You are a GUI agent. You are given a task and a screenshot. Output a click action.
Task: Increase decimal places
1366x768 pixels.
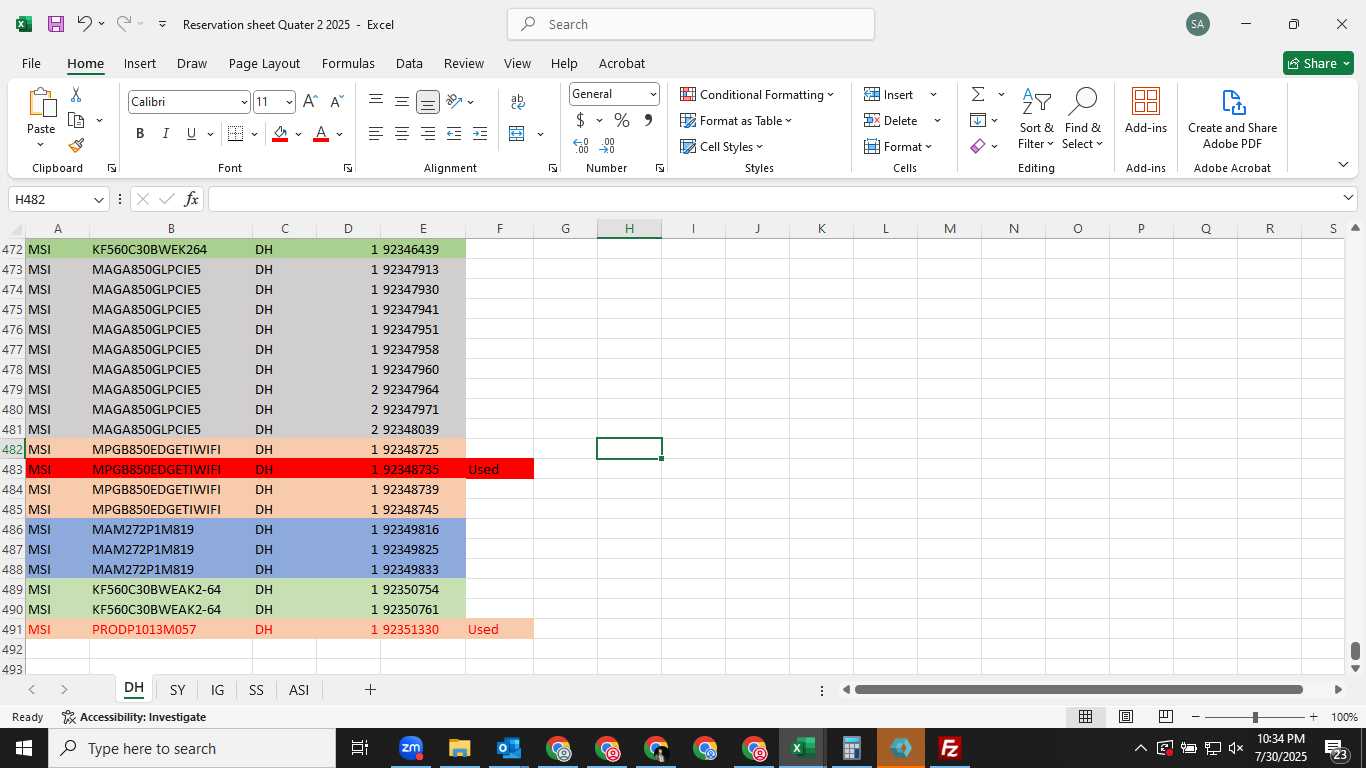(581, 146)
